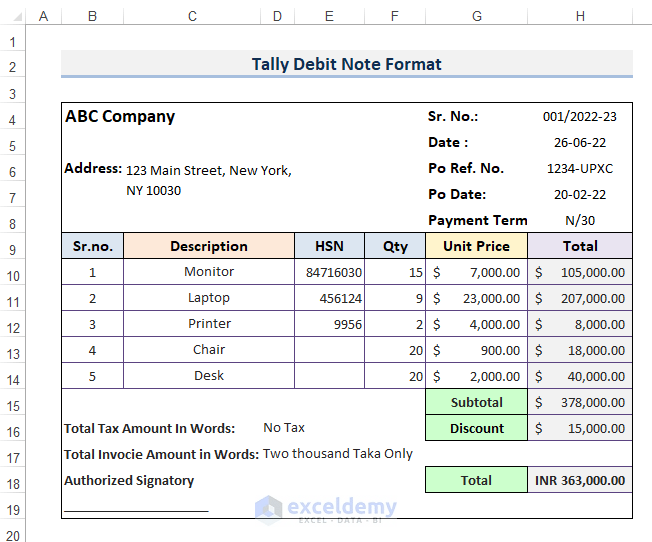This screenshot has width=652, height=542.
Task: Select column E header
Action: (329, 16)
